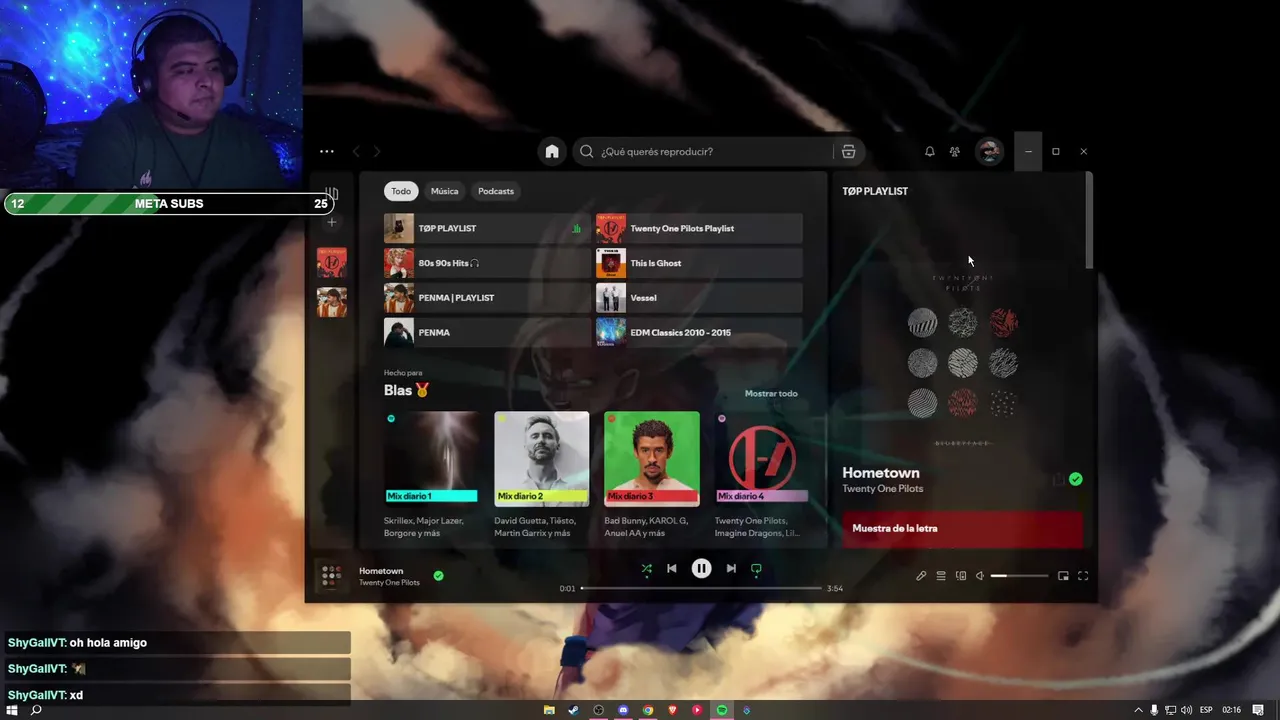This screenshot has width=1280, height=720.
Task: Mute the volume speaker icon
Action: pos(980,576)
